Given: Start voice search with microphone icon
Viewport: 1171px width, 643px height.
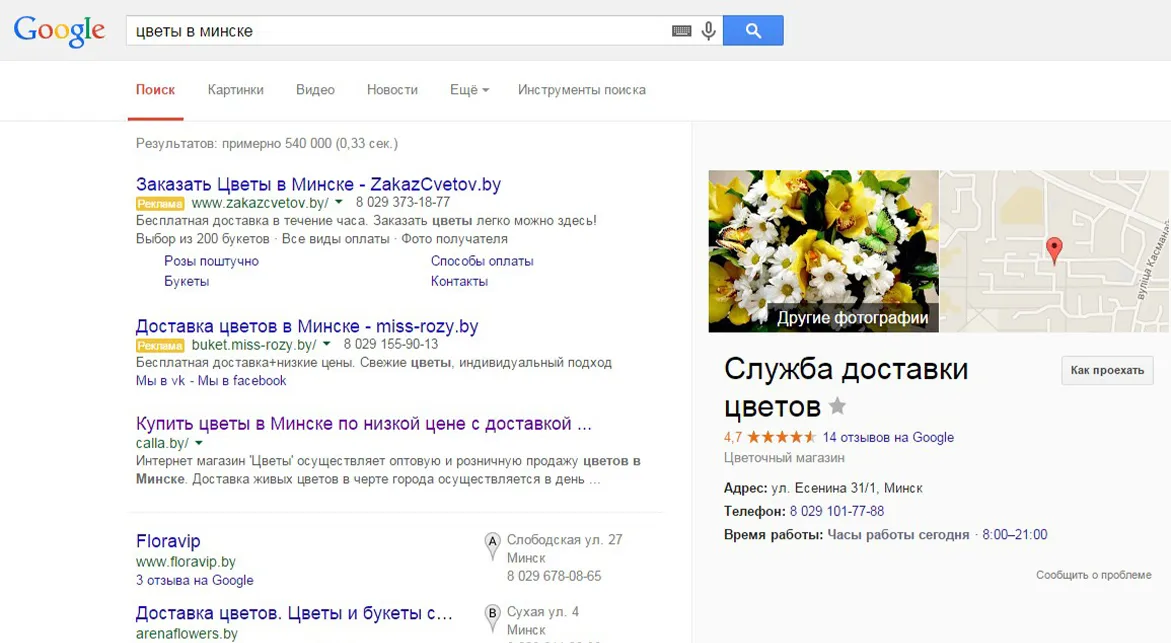Looking at the screenshot, I should 709,31.
